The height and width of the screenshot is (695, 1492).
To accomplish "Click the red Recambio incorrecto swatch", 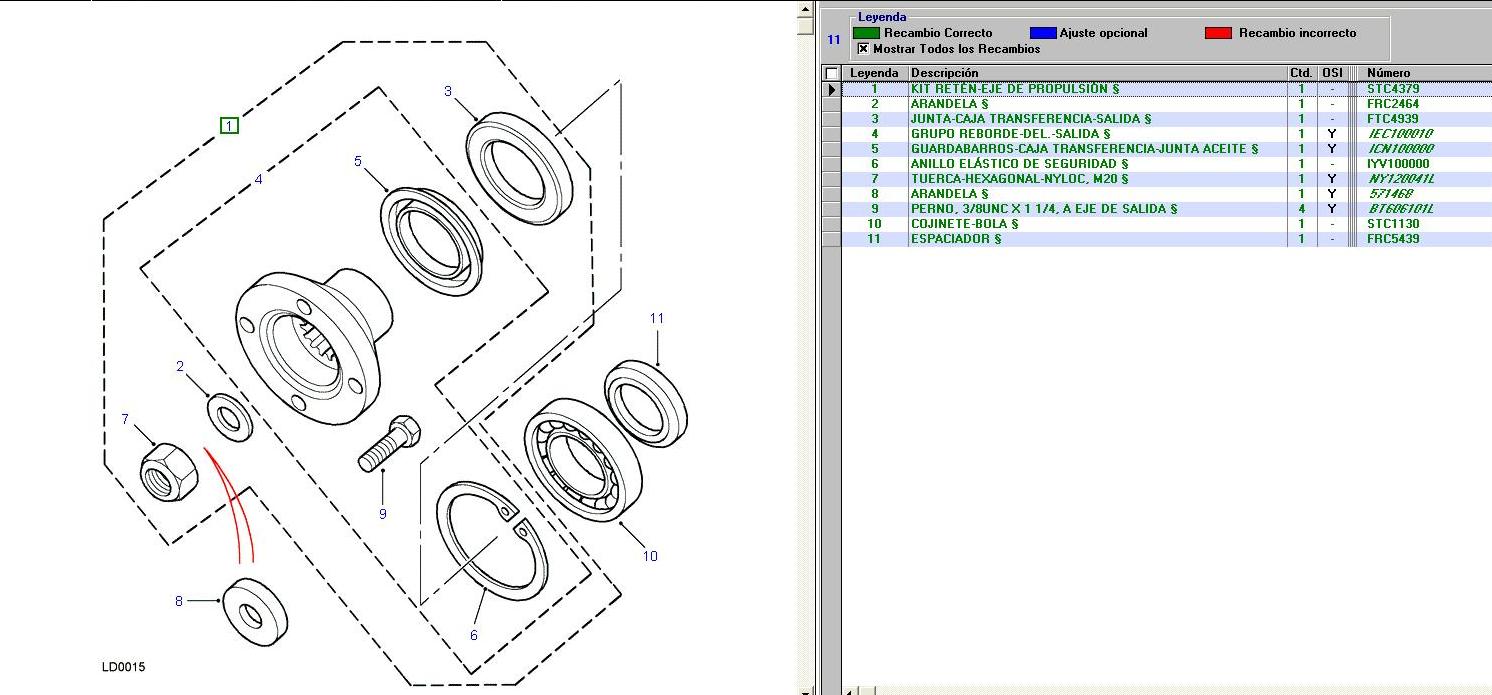I will [x=1217, y=33].
